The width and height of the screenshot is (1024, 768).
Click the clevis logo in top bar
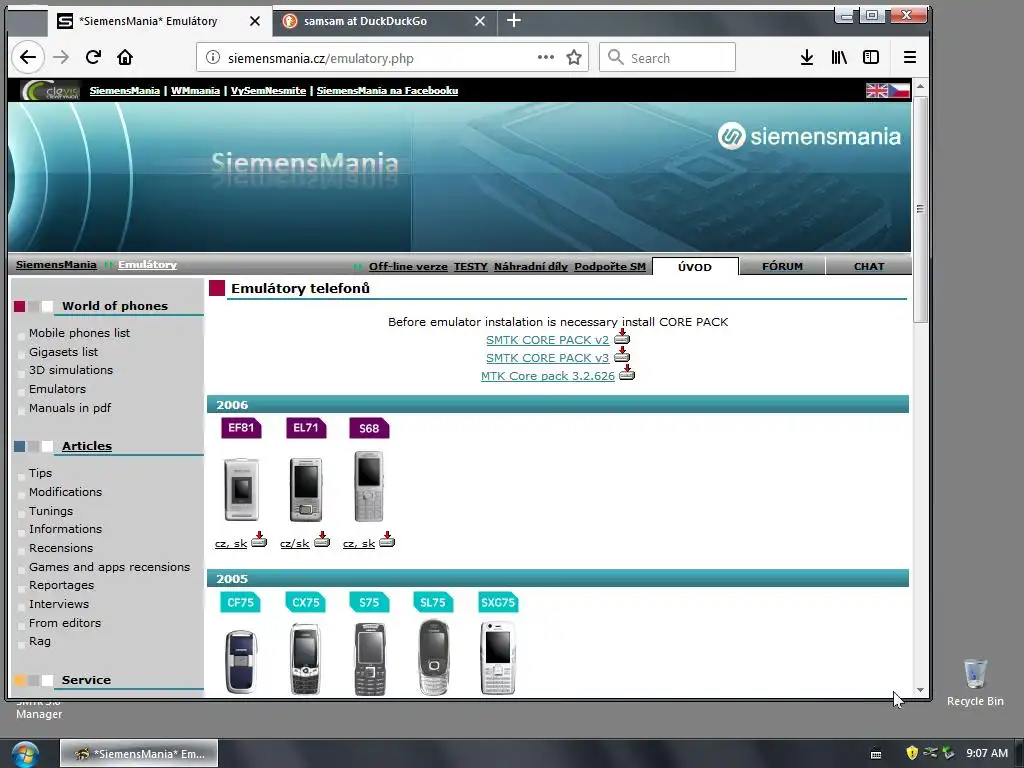tap(50, 90)
